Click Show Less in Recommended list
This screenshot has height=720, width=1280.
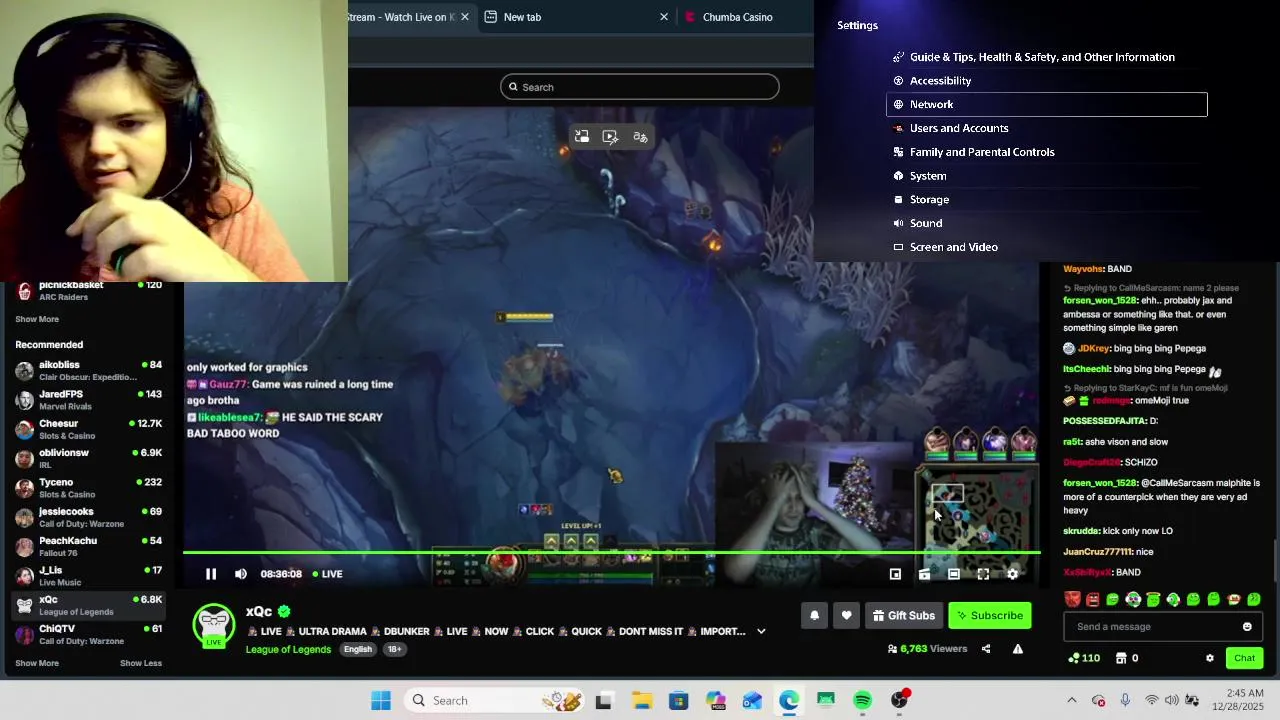pos(141,663)
